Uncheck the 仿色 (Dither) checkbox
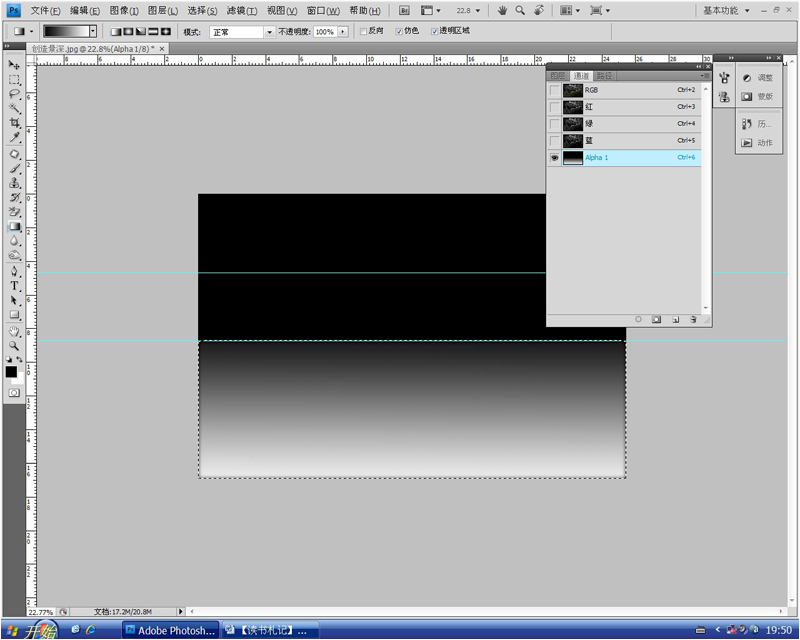This screenshot has width=800, height=640. [x=400, y=31]
